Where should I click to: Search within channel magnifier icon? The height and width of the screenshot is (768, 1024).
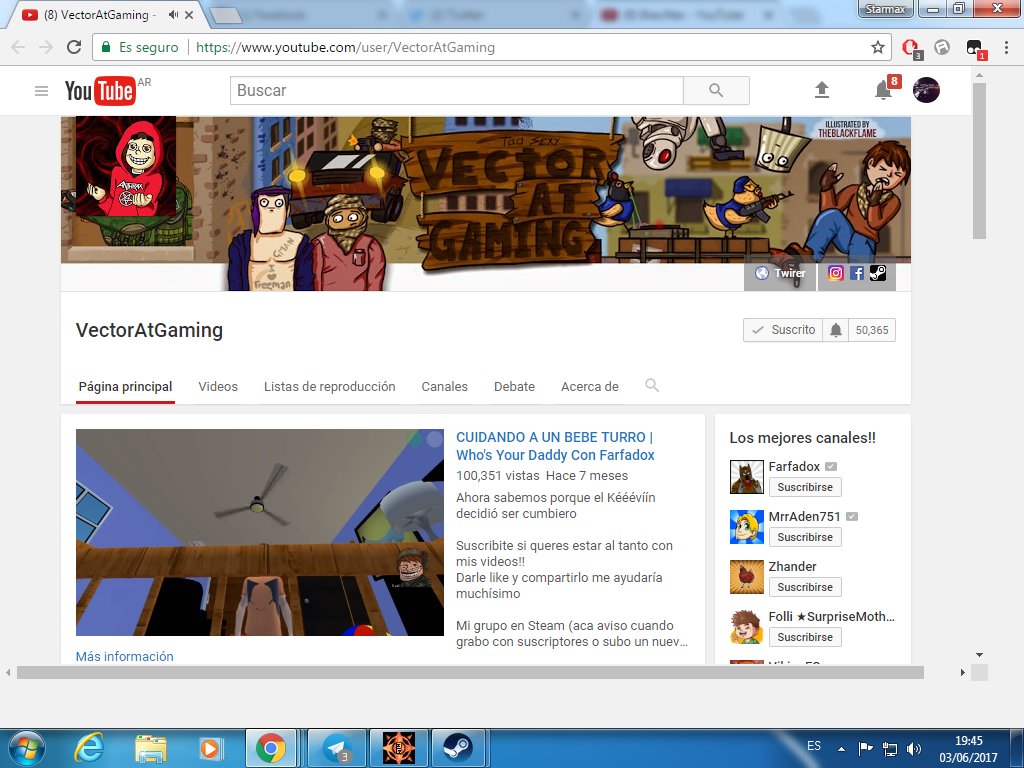(x=651, y=385)
